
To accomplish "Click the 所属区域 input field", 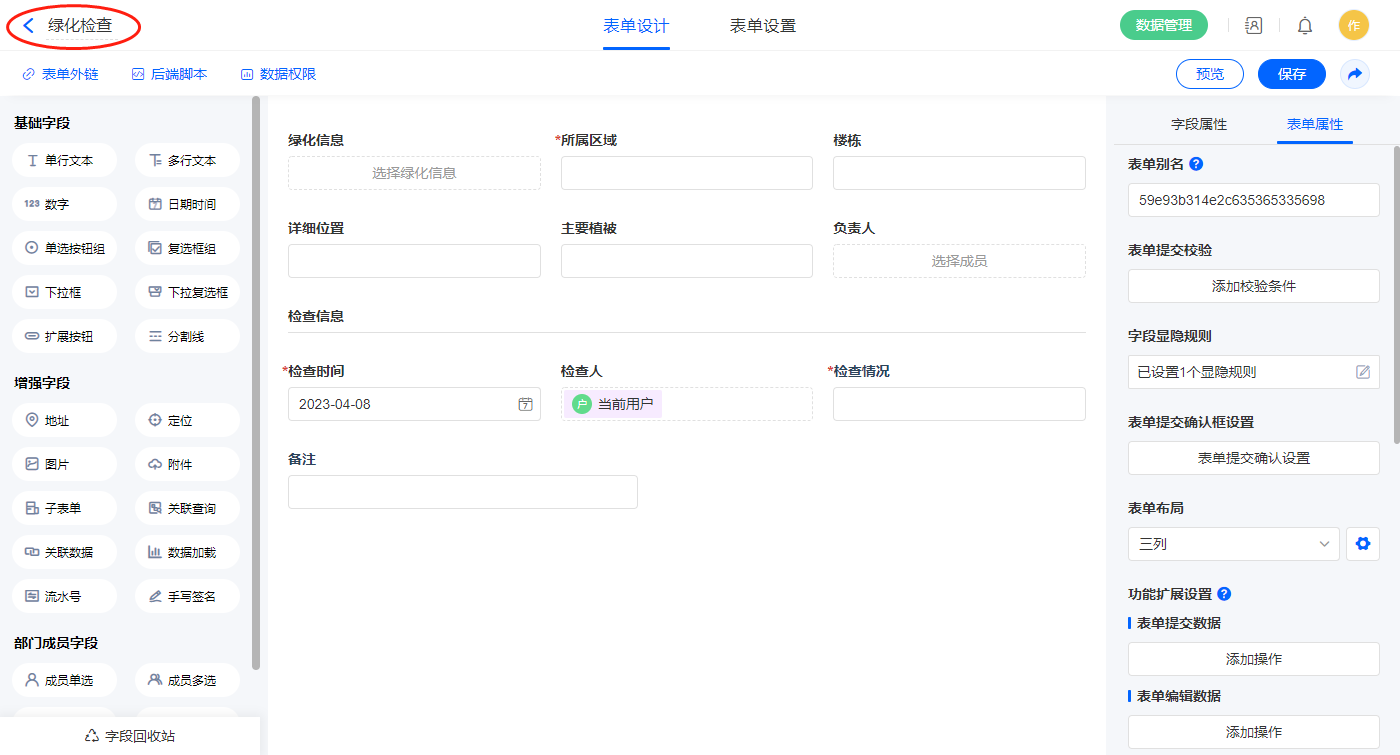I will (x=686, y=173).
